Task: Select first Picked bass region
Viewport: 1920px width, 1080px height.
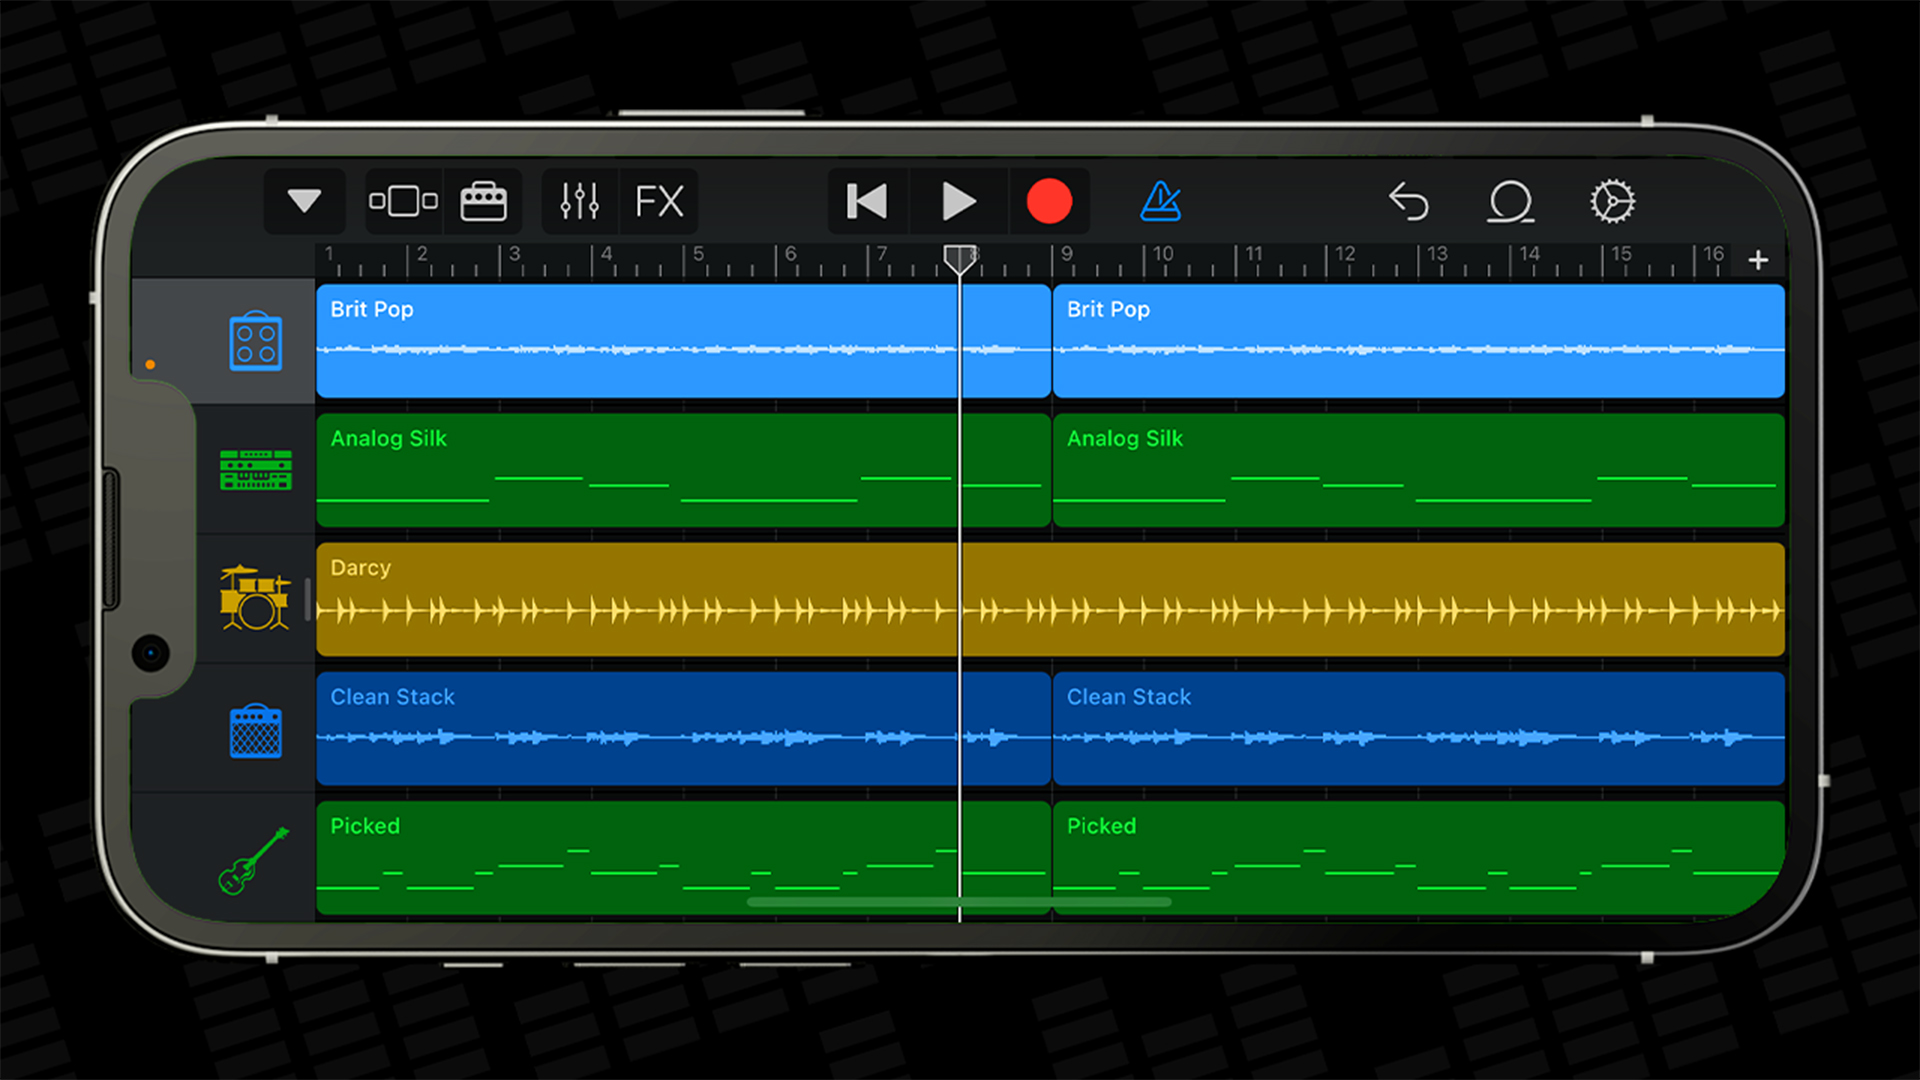Action: pyautogui.click(x=683, y=857)
